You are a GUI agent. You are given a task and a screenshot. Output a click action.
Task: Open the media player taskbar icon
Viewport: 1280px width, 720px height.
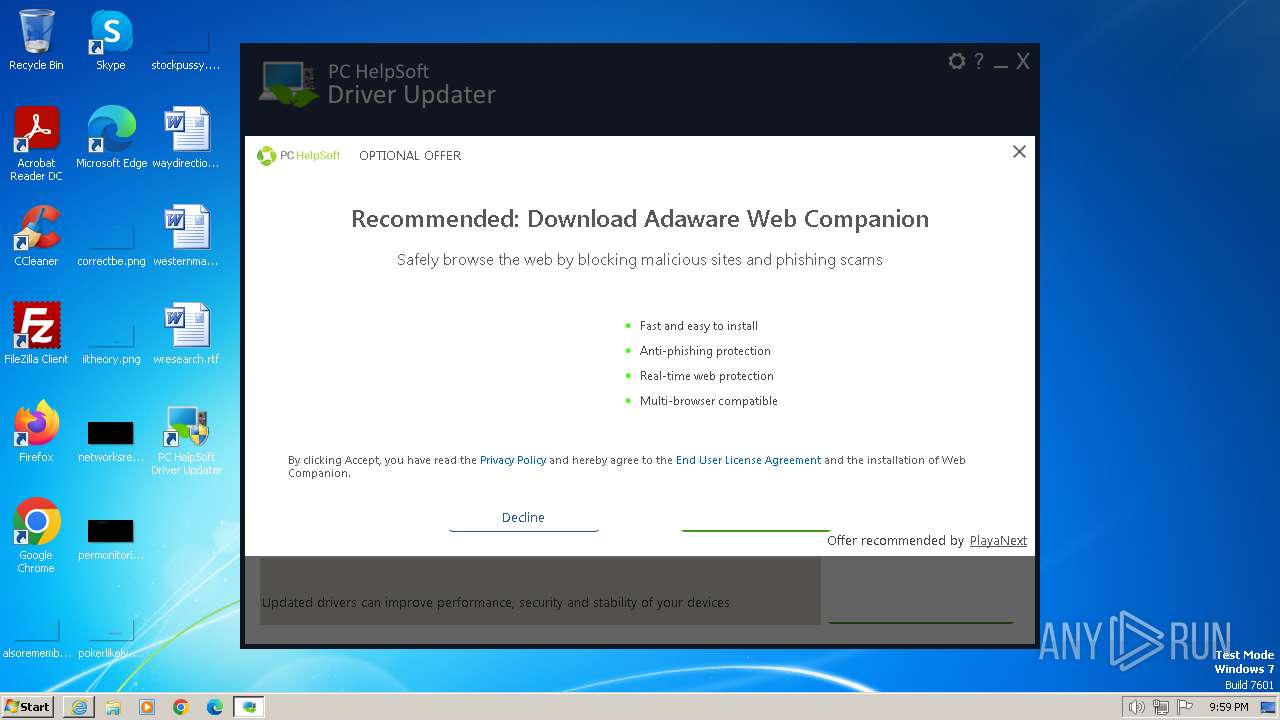[147, 707]
